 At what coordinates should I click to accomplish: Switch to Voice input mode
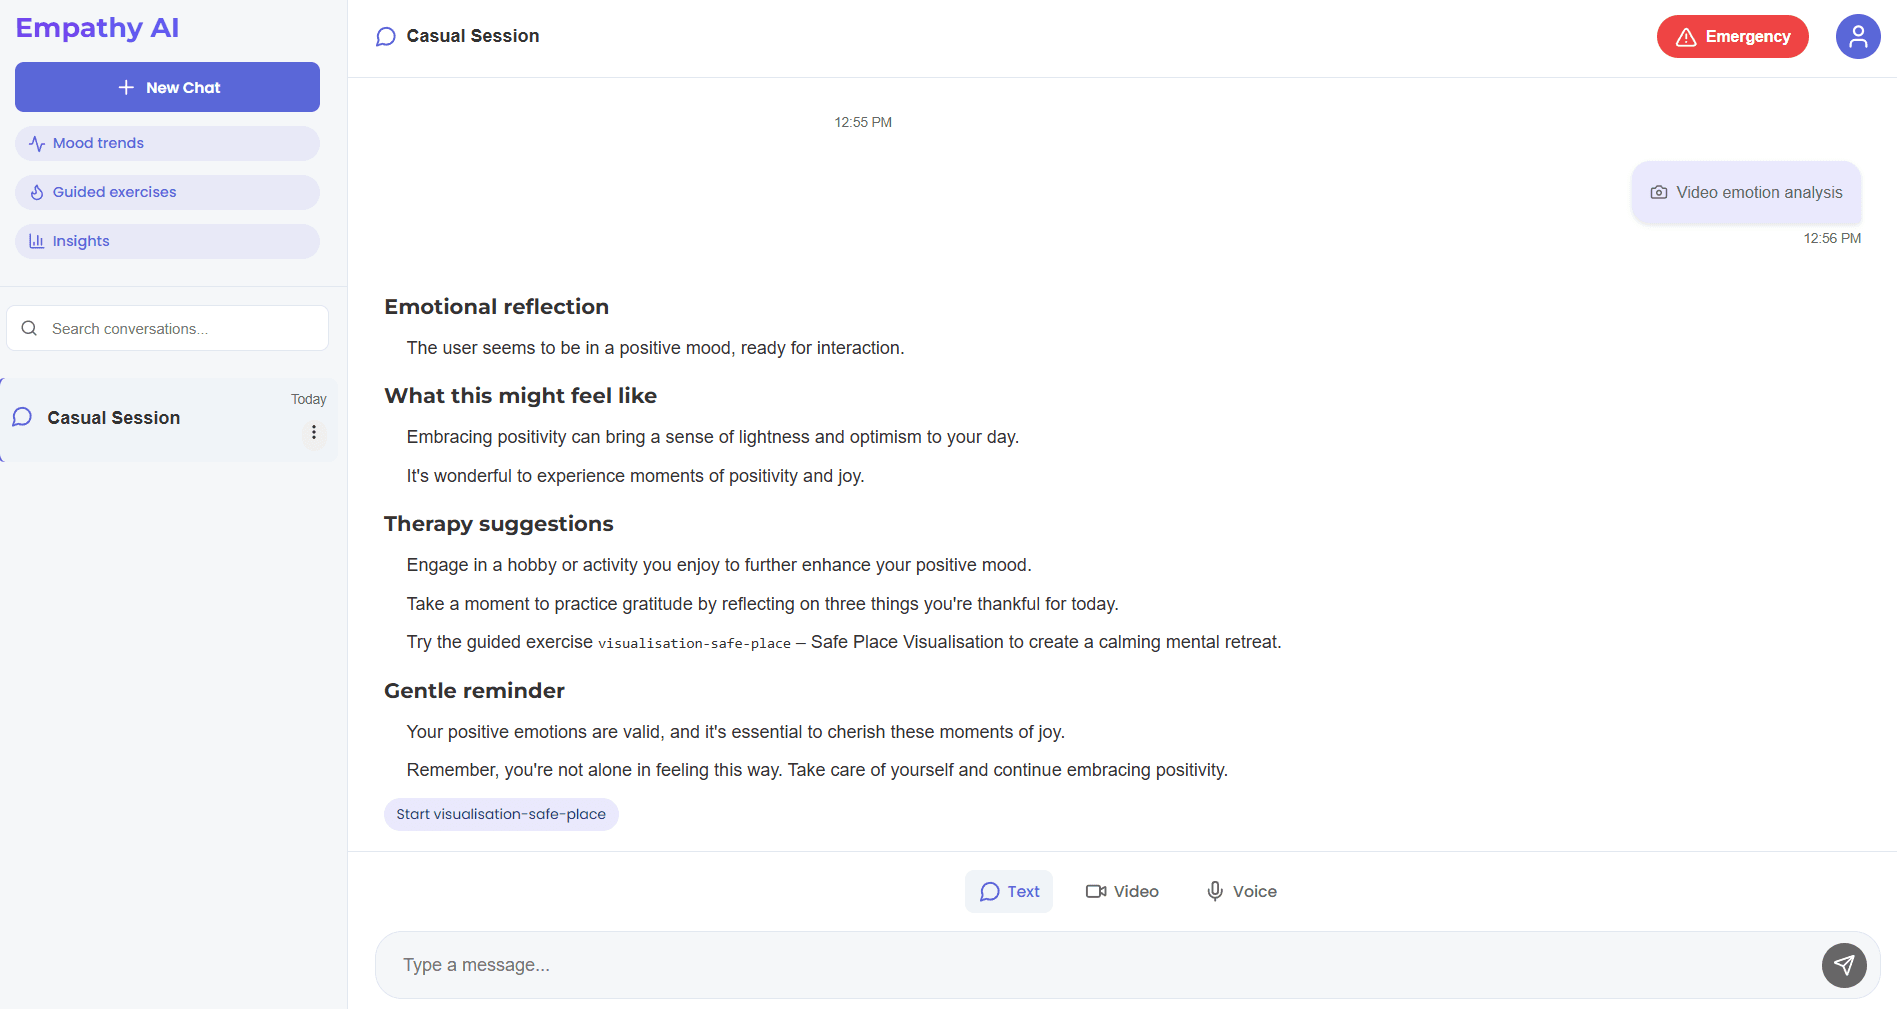[x=1241, y=891]
